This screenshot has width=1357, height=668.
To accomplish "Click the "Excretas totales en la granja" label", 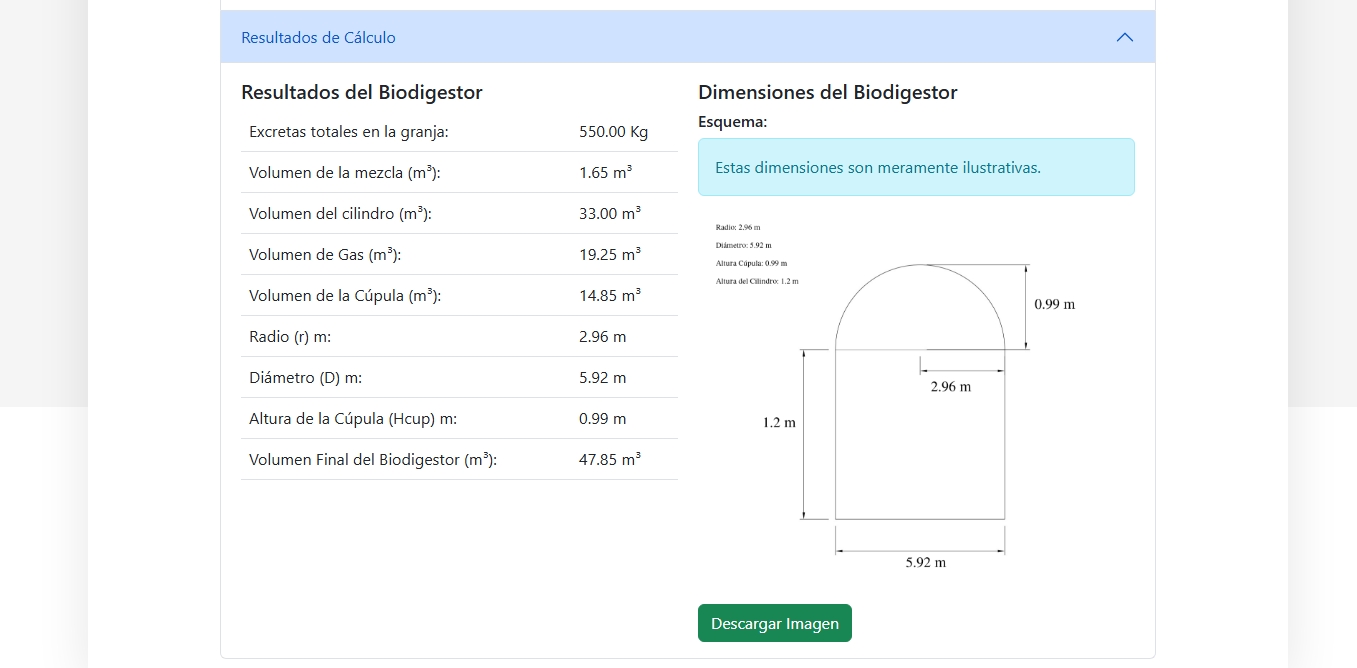I will pyautogui.click(x=348, y=132).
